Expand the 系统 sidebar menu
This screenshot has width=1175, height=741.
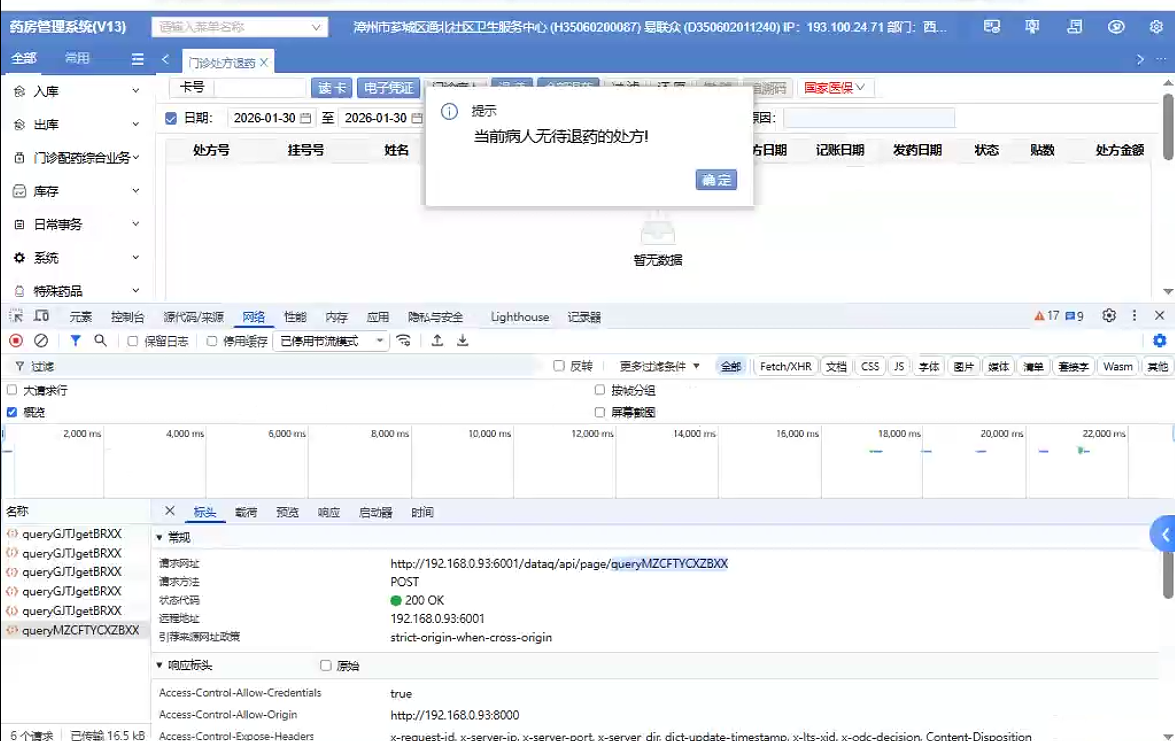77,258
